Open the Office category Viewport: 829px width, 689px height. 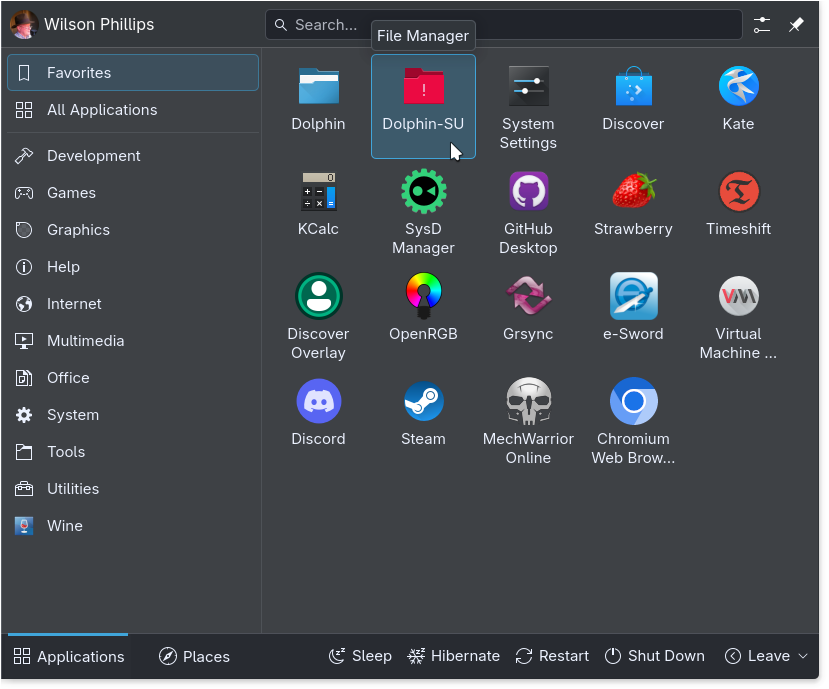point(133,378)
